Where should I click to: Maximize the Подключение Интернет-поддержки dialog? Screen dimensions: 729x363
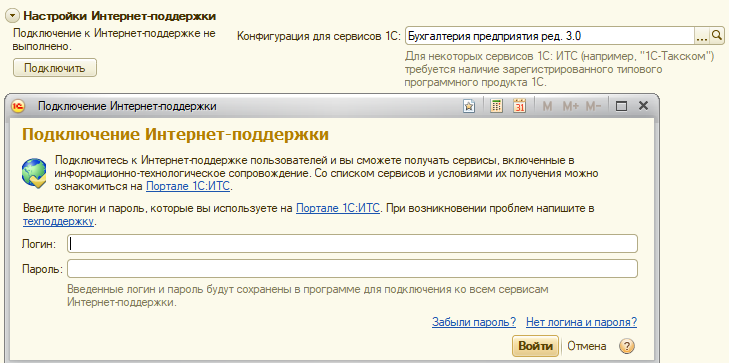coord(621,106)
